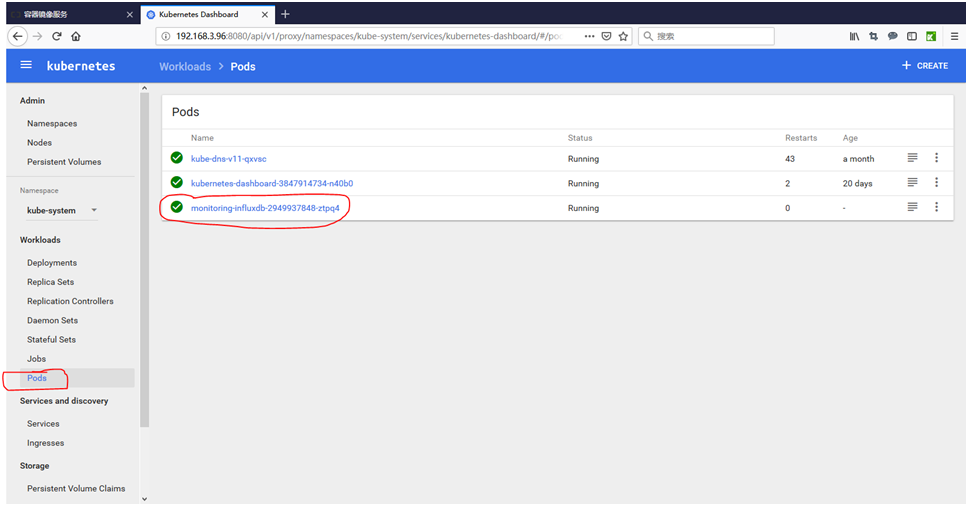Click the sidebar scroll down arrow
This screenshot has width=968, height=506.
[x=144, y=499]
